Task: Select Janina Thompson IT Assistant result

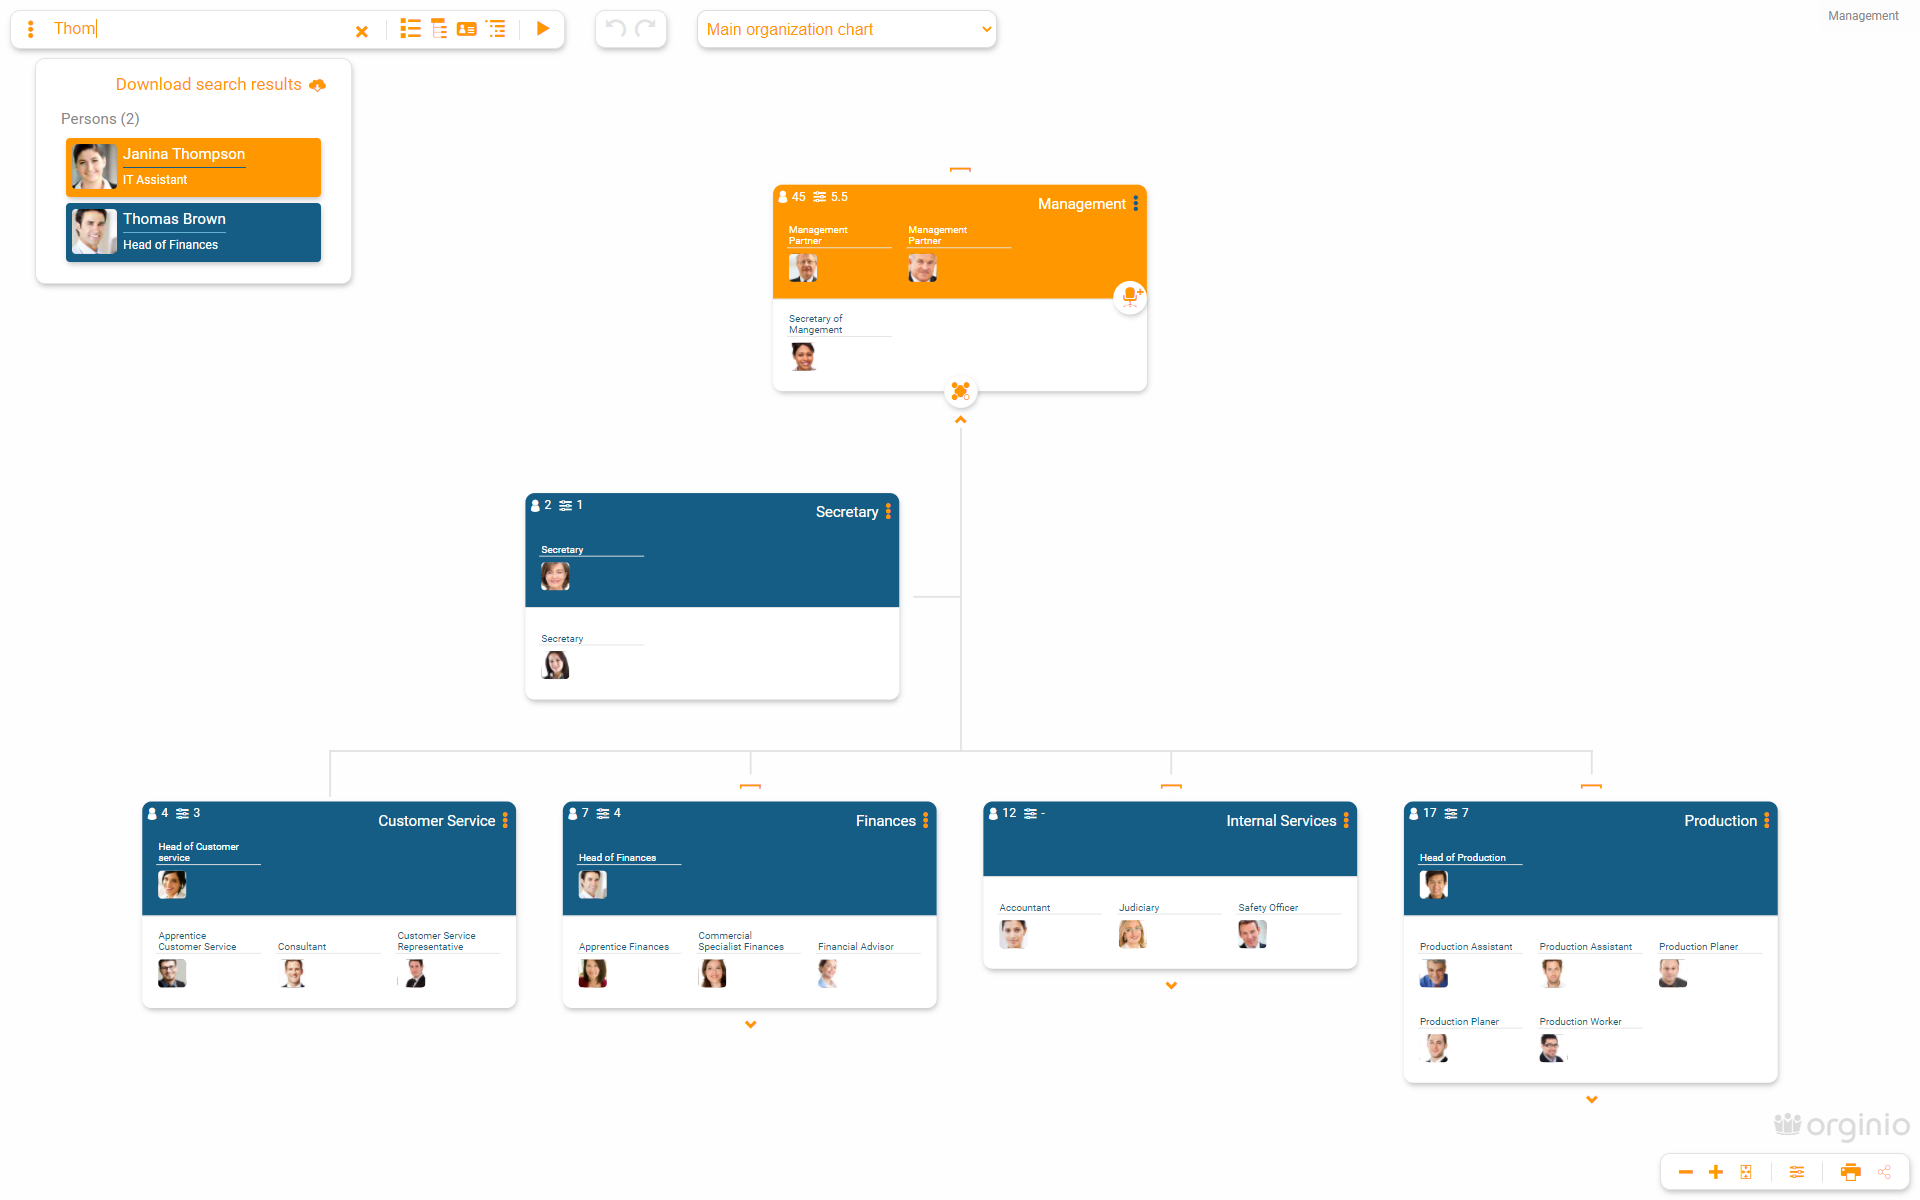Action: click(194, 162)
